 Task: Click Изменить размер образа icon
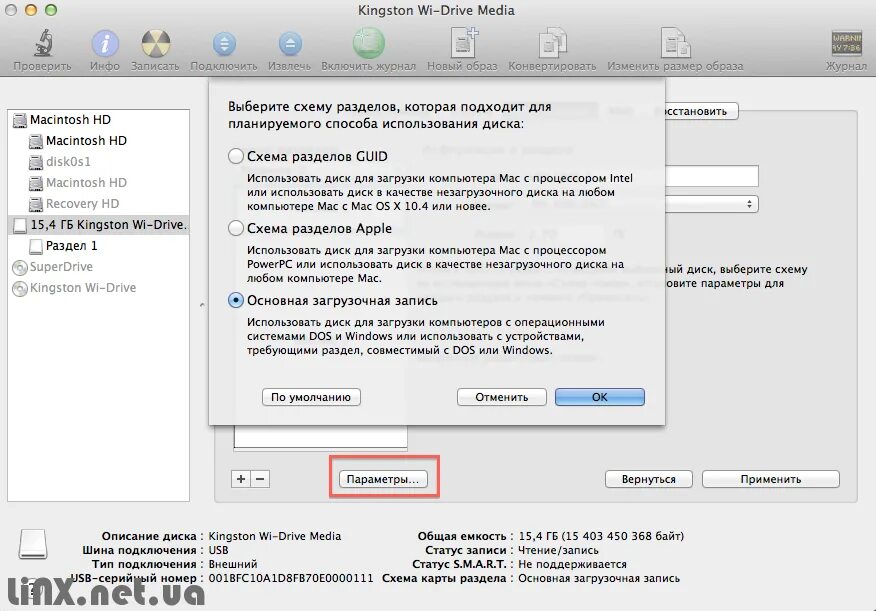pyautogui.click(x=675, y=43)
